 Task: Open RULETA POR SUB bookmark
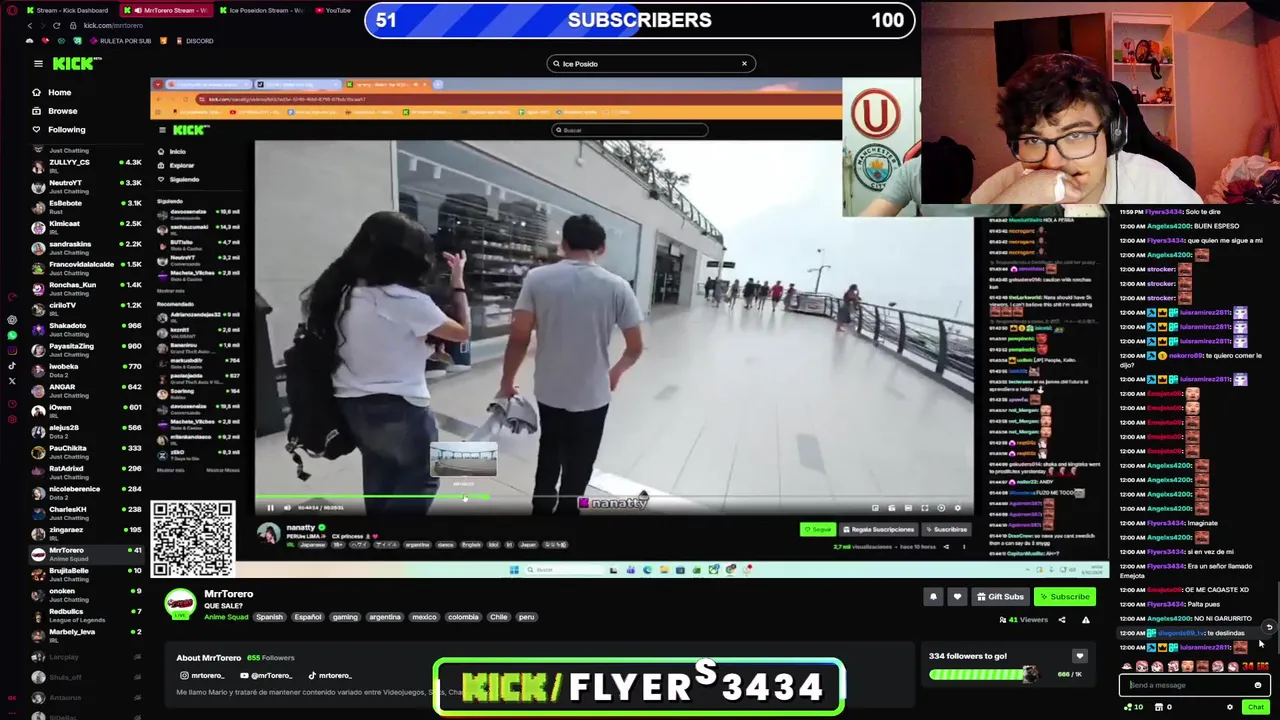pos(120,41)
